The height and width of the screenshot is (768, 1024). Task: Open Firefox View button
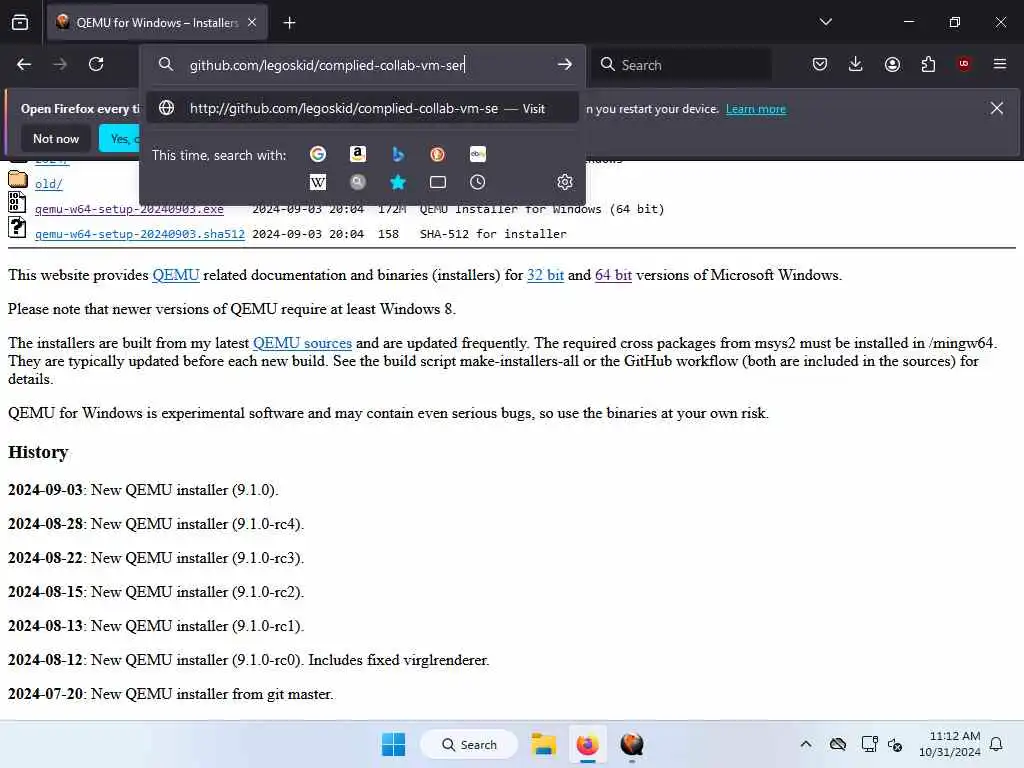click(x=20, y=22)
